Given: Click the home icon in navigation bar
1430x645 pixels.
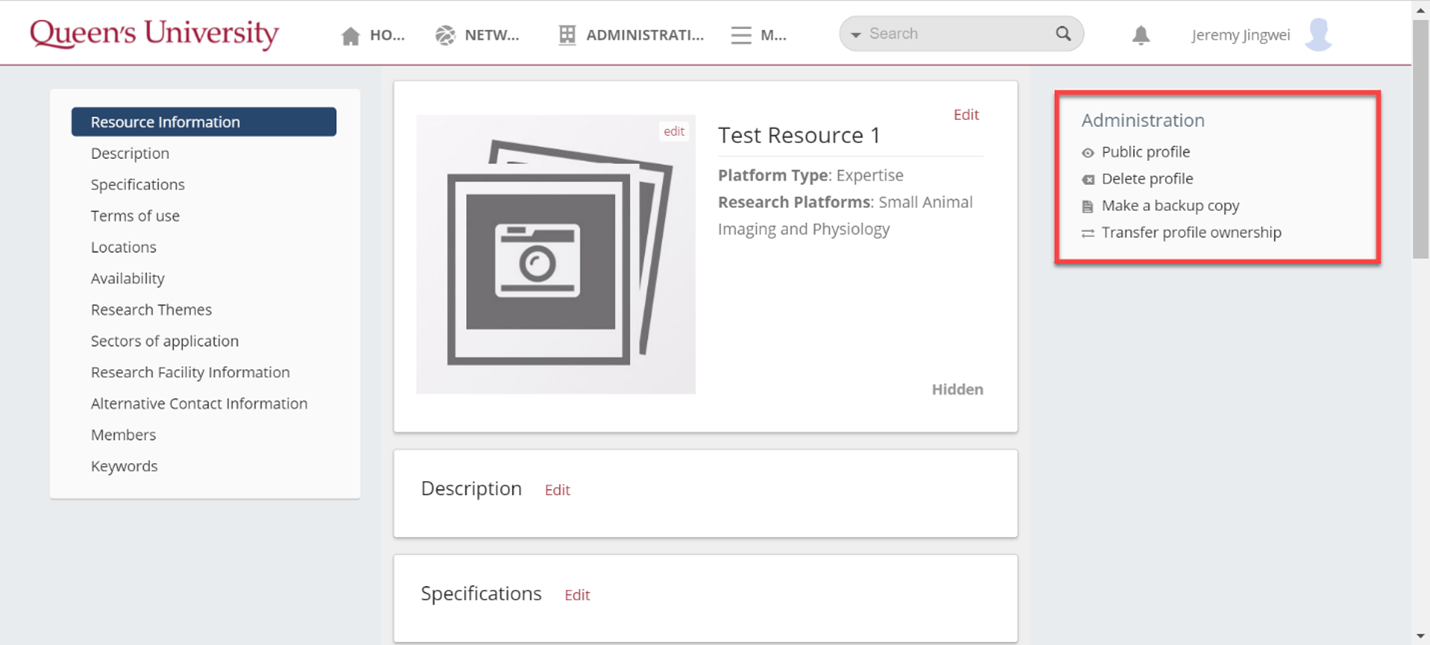Looking at the screenshot, I should (350, 36).
